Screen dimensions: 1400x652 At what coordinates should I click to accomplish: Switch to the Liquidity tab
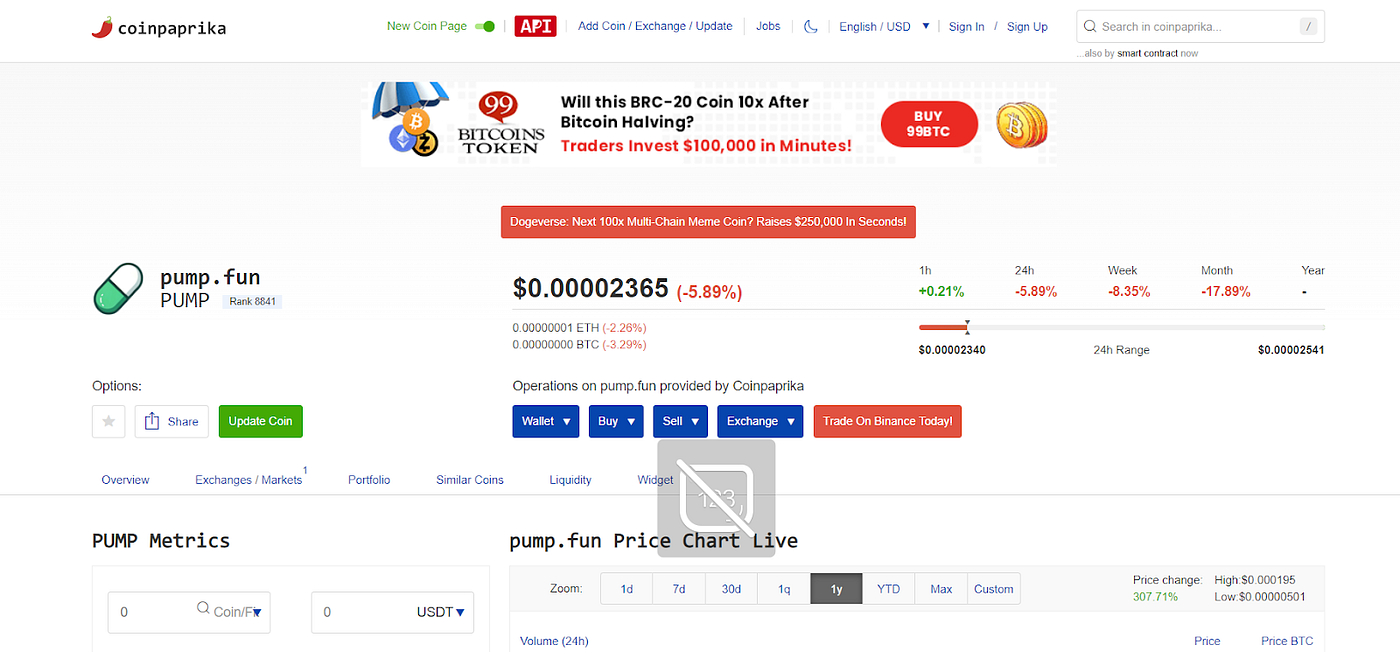tap(570, 480)
